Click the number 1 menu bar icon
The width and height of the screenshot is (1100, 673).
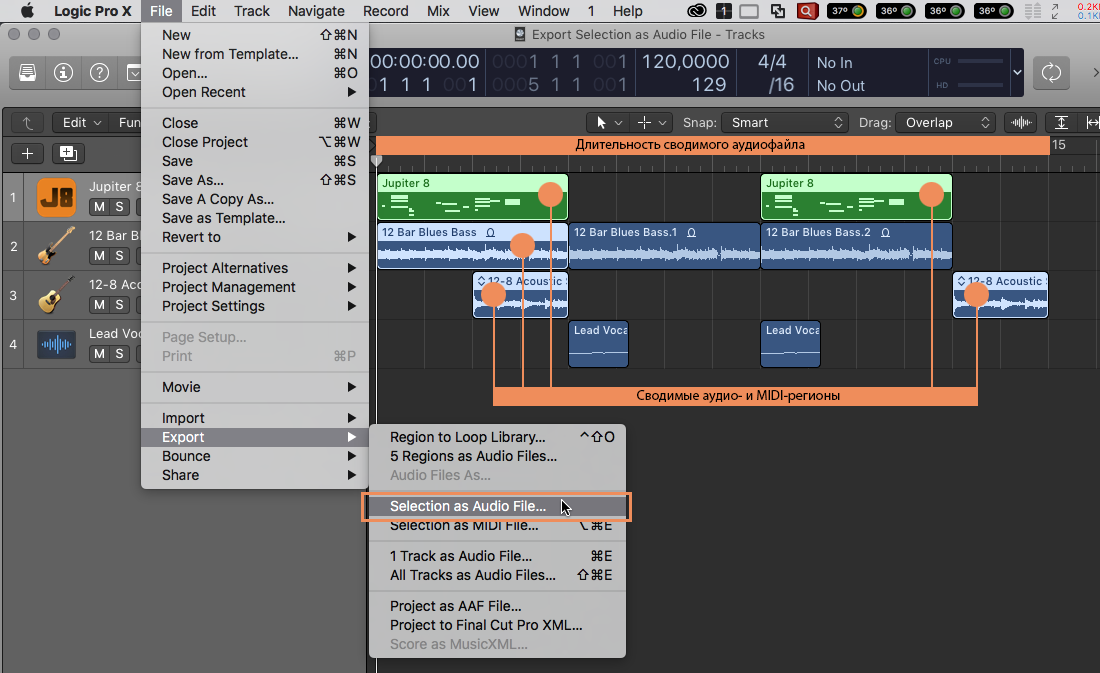724,11
